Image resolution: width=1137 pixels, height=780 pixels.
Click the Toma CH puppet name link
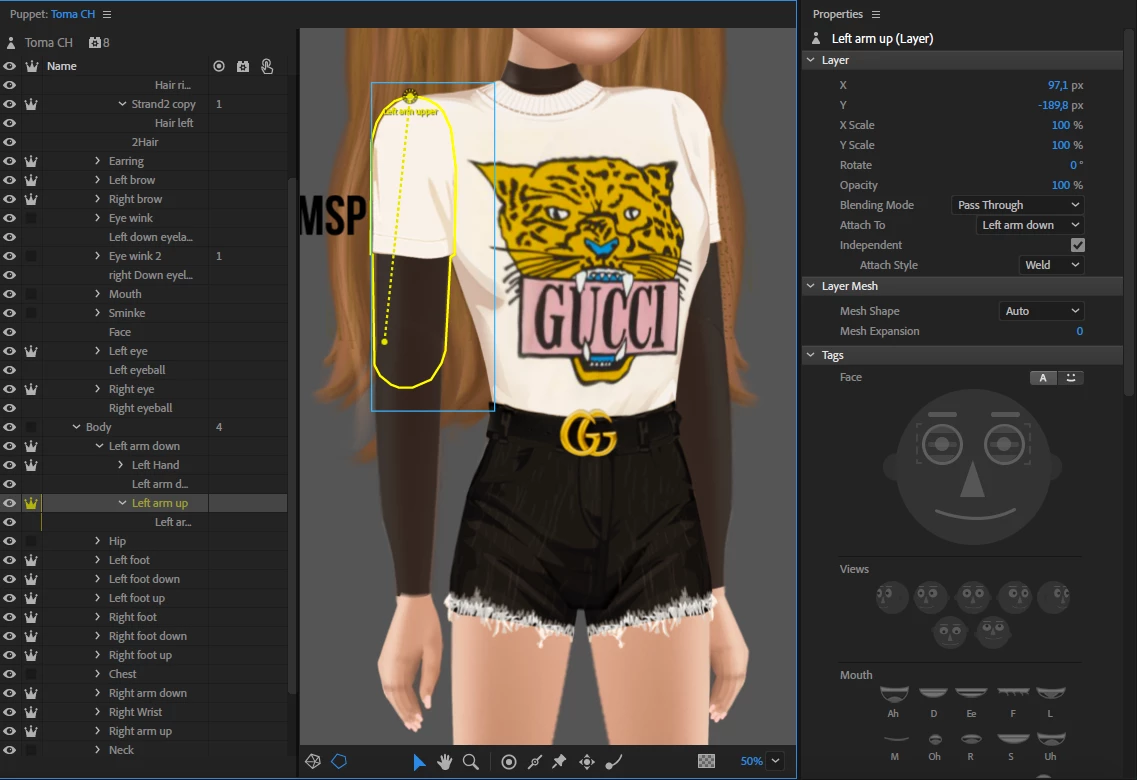73,14
